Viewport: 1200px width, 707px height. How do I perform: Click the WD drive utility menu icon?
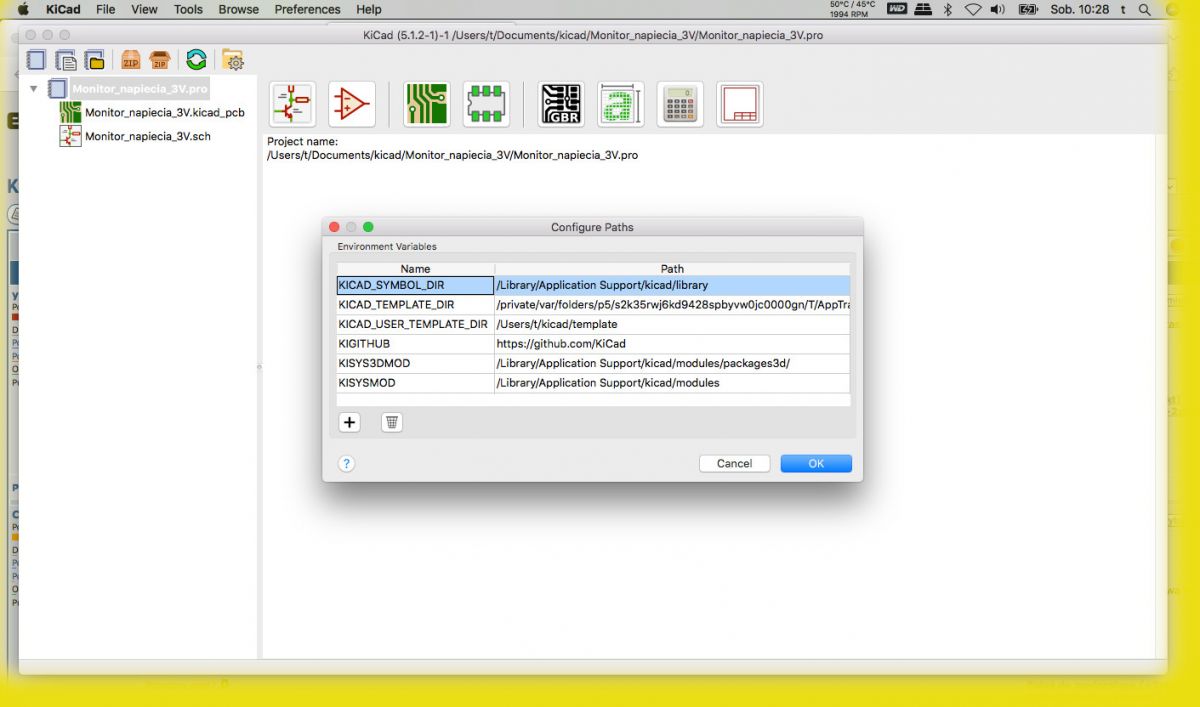click(x=897, y=9)
